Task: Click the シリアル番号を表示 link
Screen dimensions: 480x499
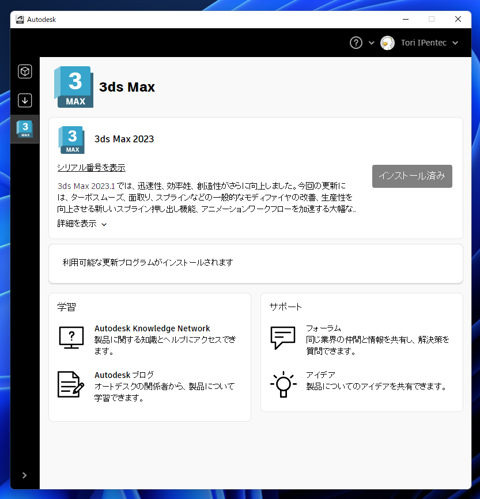Action: click(91, 168)
